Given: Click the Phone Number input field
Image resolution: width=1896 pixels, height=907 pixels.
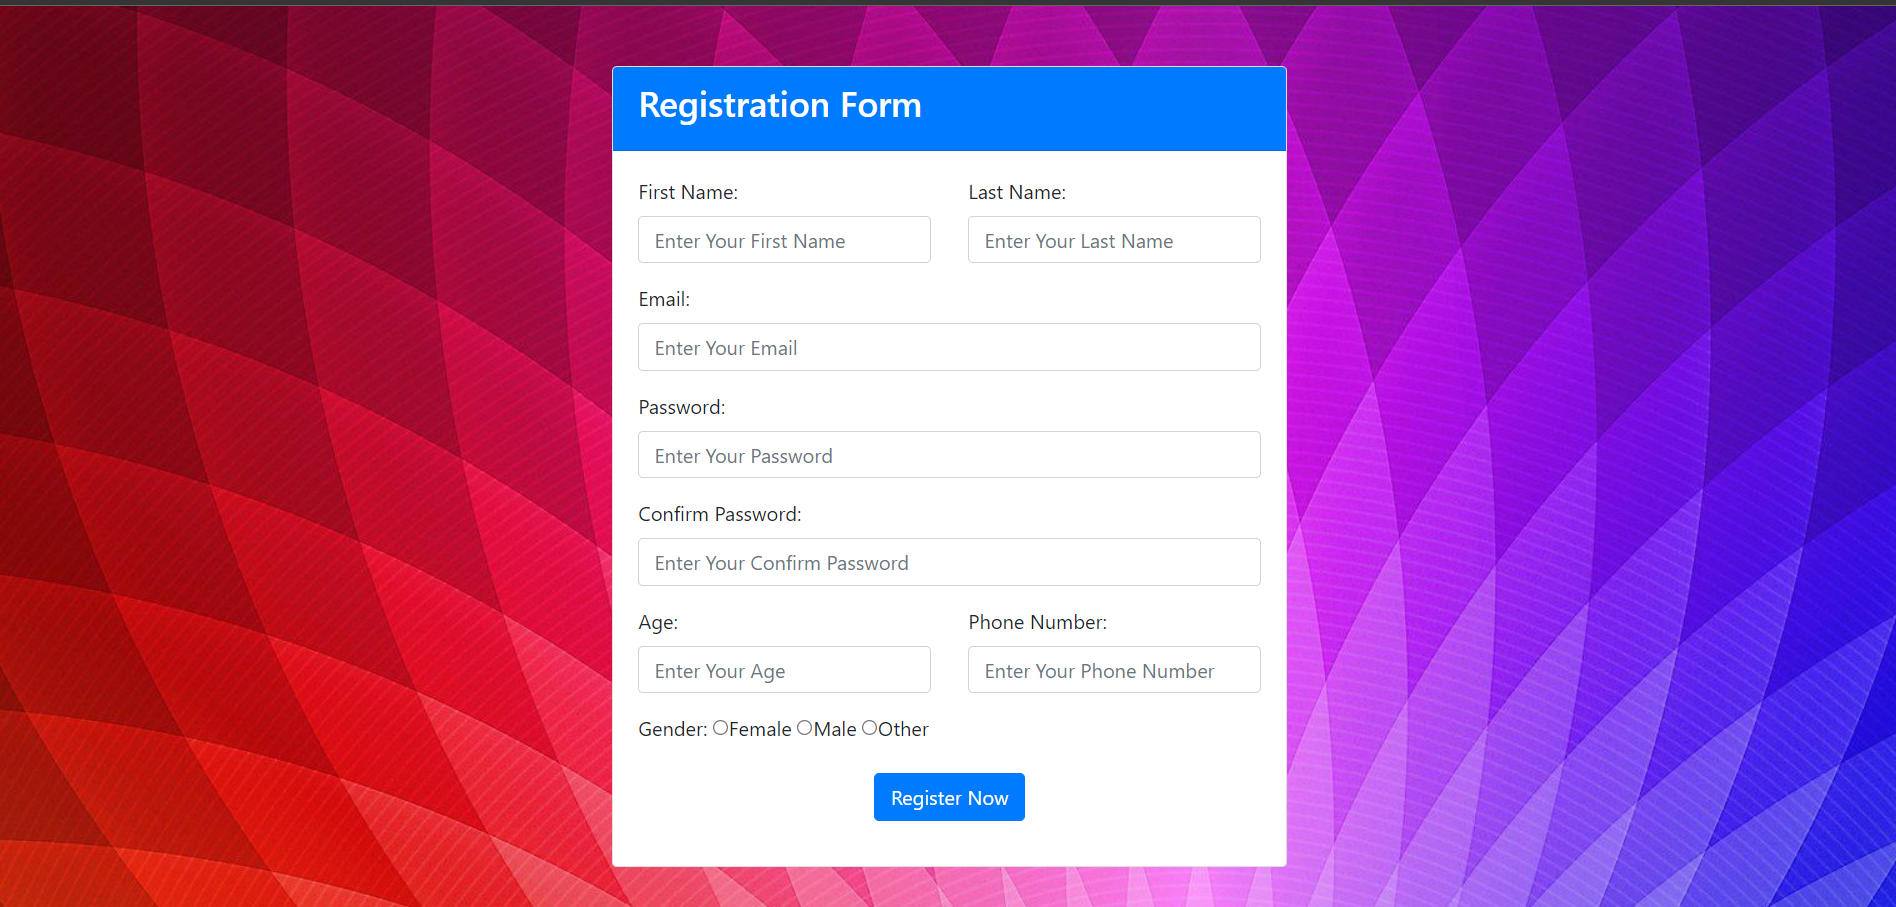Looking at the screenshot, I should coord(1113,670).
